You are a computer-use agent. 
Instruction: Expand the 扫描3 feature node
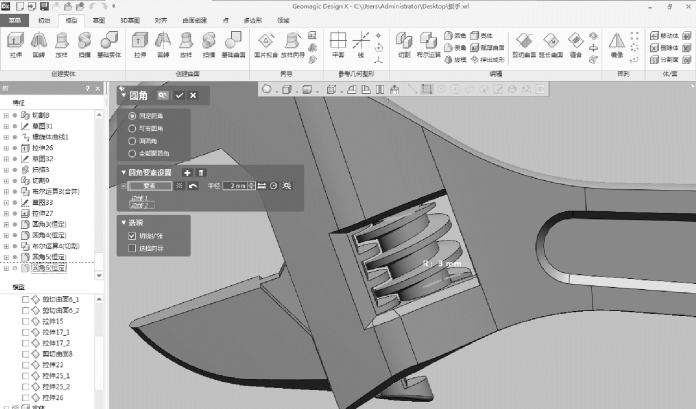click(x=6, y=170)
